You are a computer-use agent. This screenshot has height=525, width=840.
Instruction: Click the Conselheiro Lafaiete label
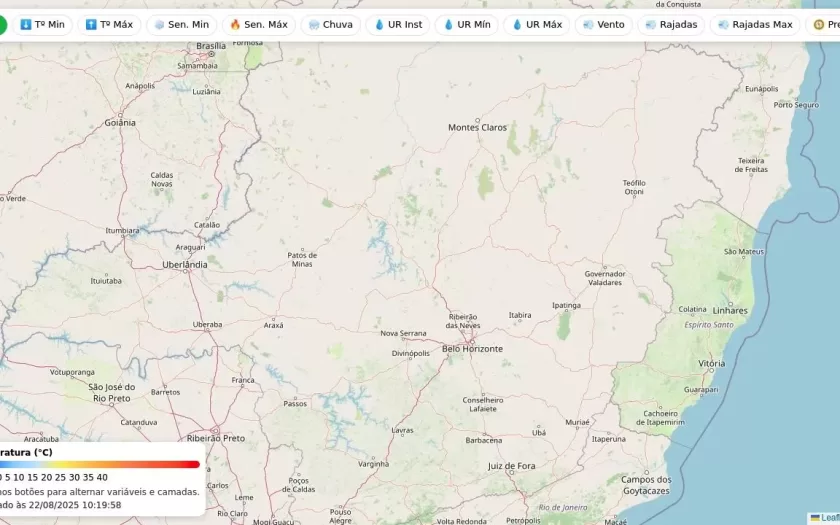[483, 404]
